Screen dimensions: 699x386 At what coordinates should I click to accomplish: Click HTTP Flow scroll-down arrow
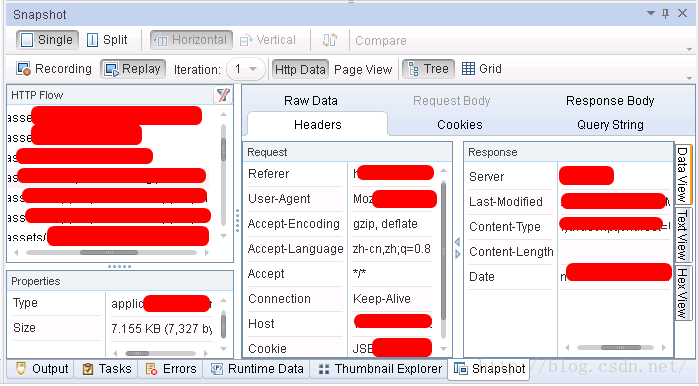(x=223, y=236)
